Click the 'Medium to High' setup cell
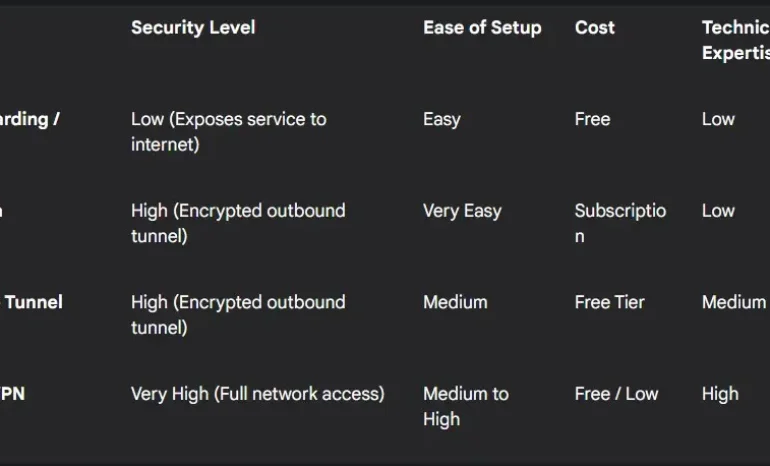Image resolution: width=770 pixels, height=466 pixels. click(x=465, y=406)
